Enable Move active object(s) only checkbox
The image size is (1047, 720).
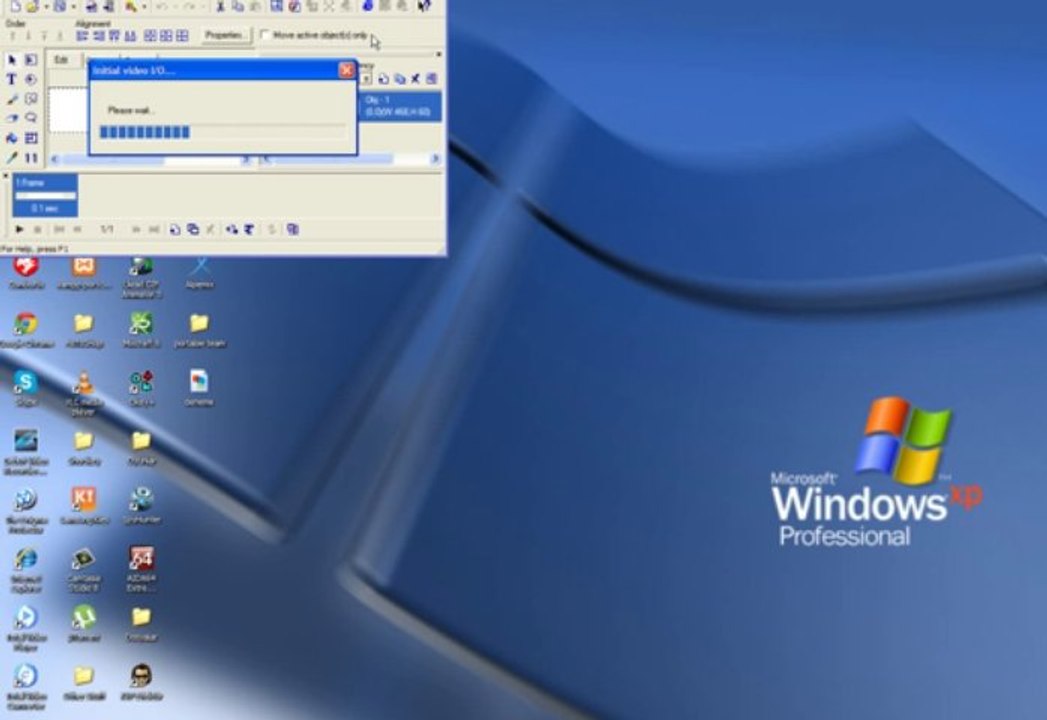[265, 35]
